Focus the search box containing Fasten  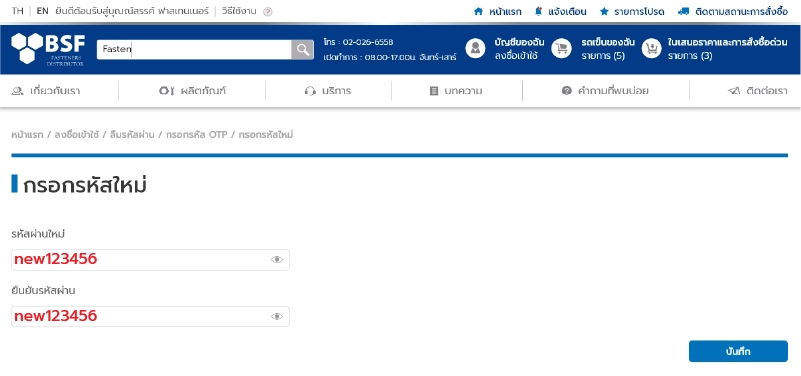tap(194, 50)
